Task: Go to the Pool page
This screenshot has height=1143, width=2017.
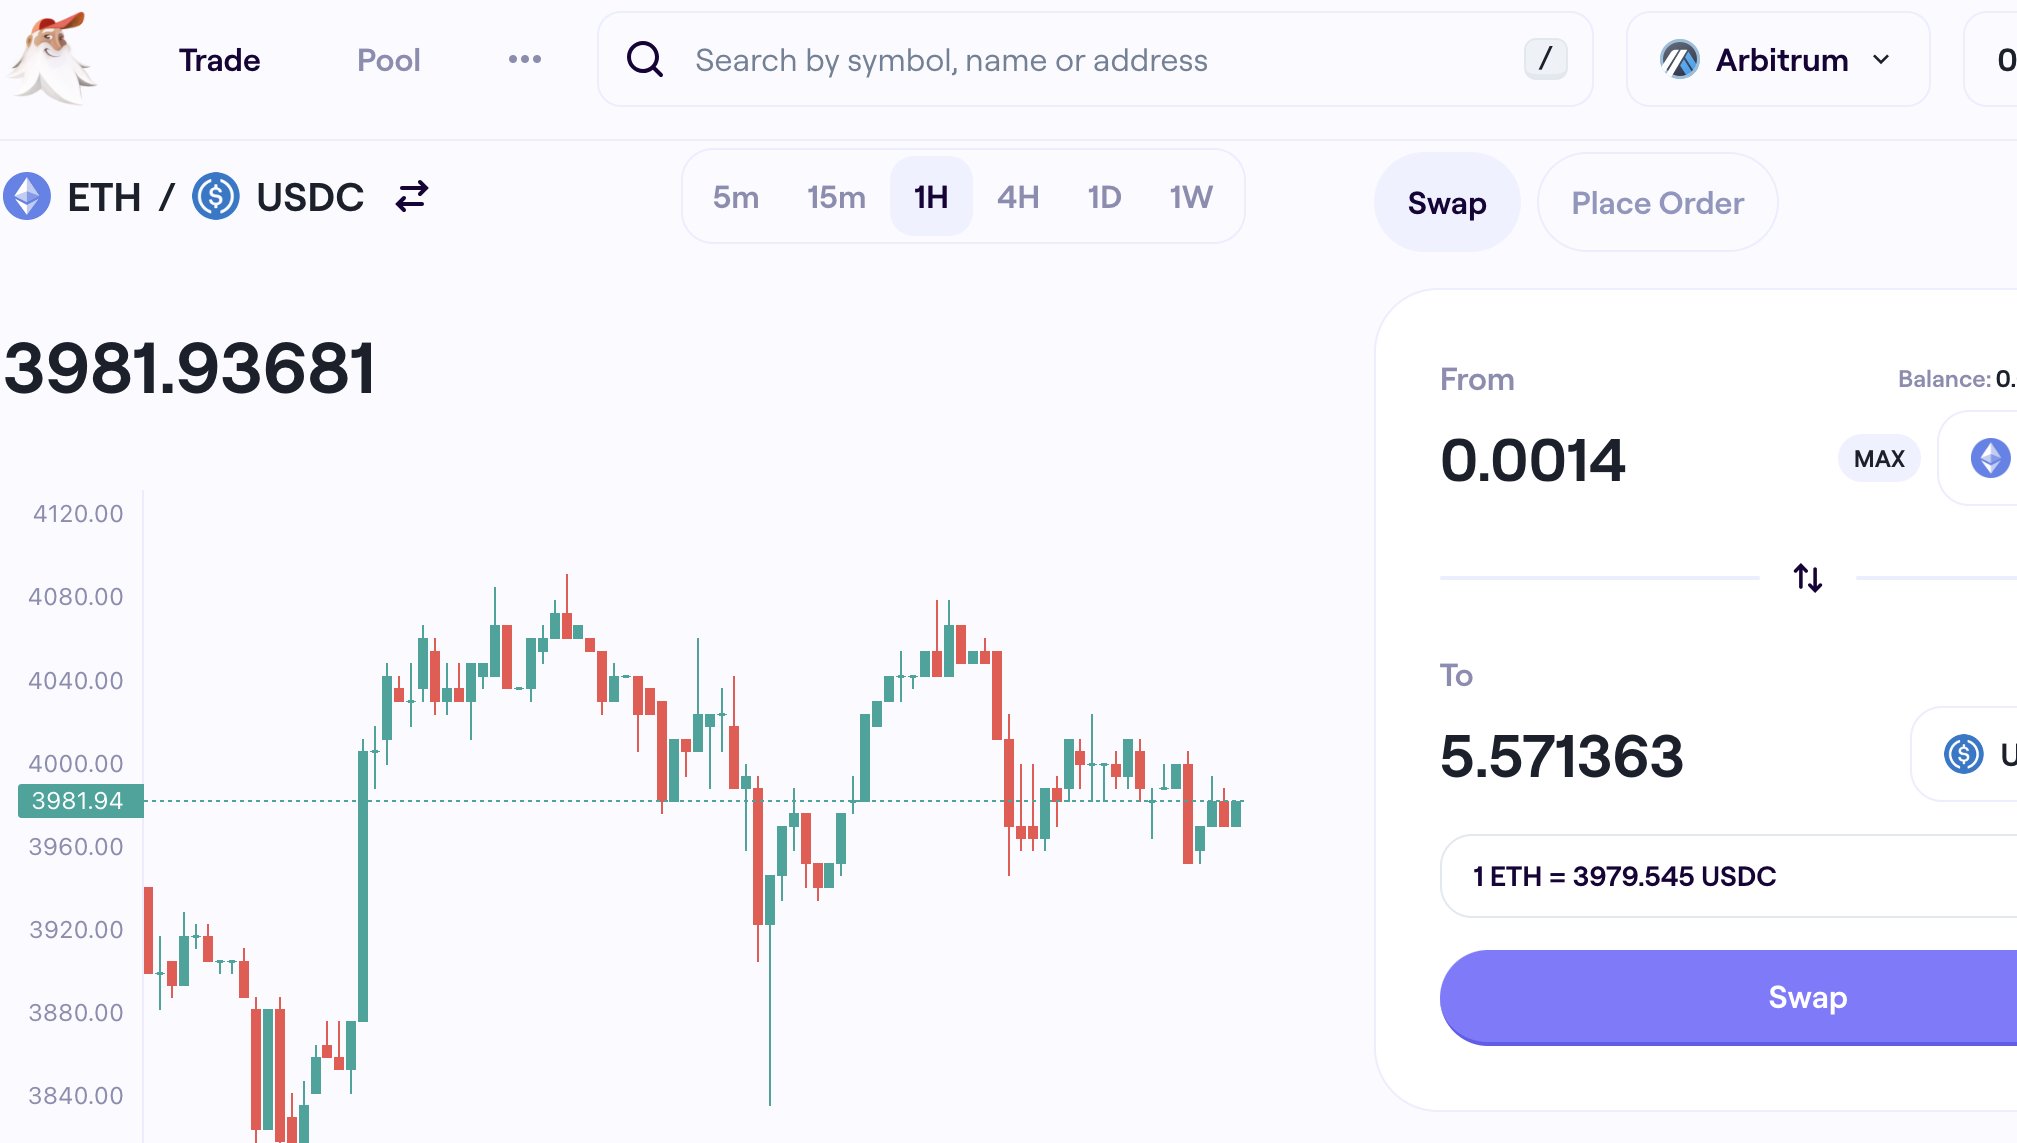Action: (388, 60)
